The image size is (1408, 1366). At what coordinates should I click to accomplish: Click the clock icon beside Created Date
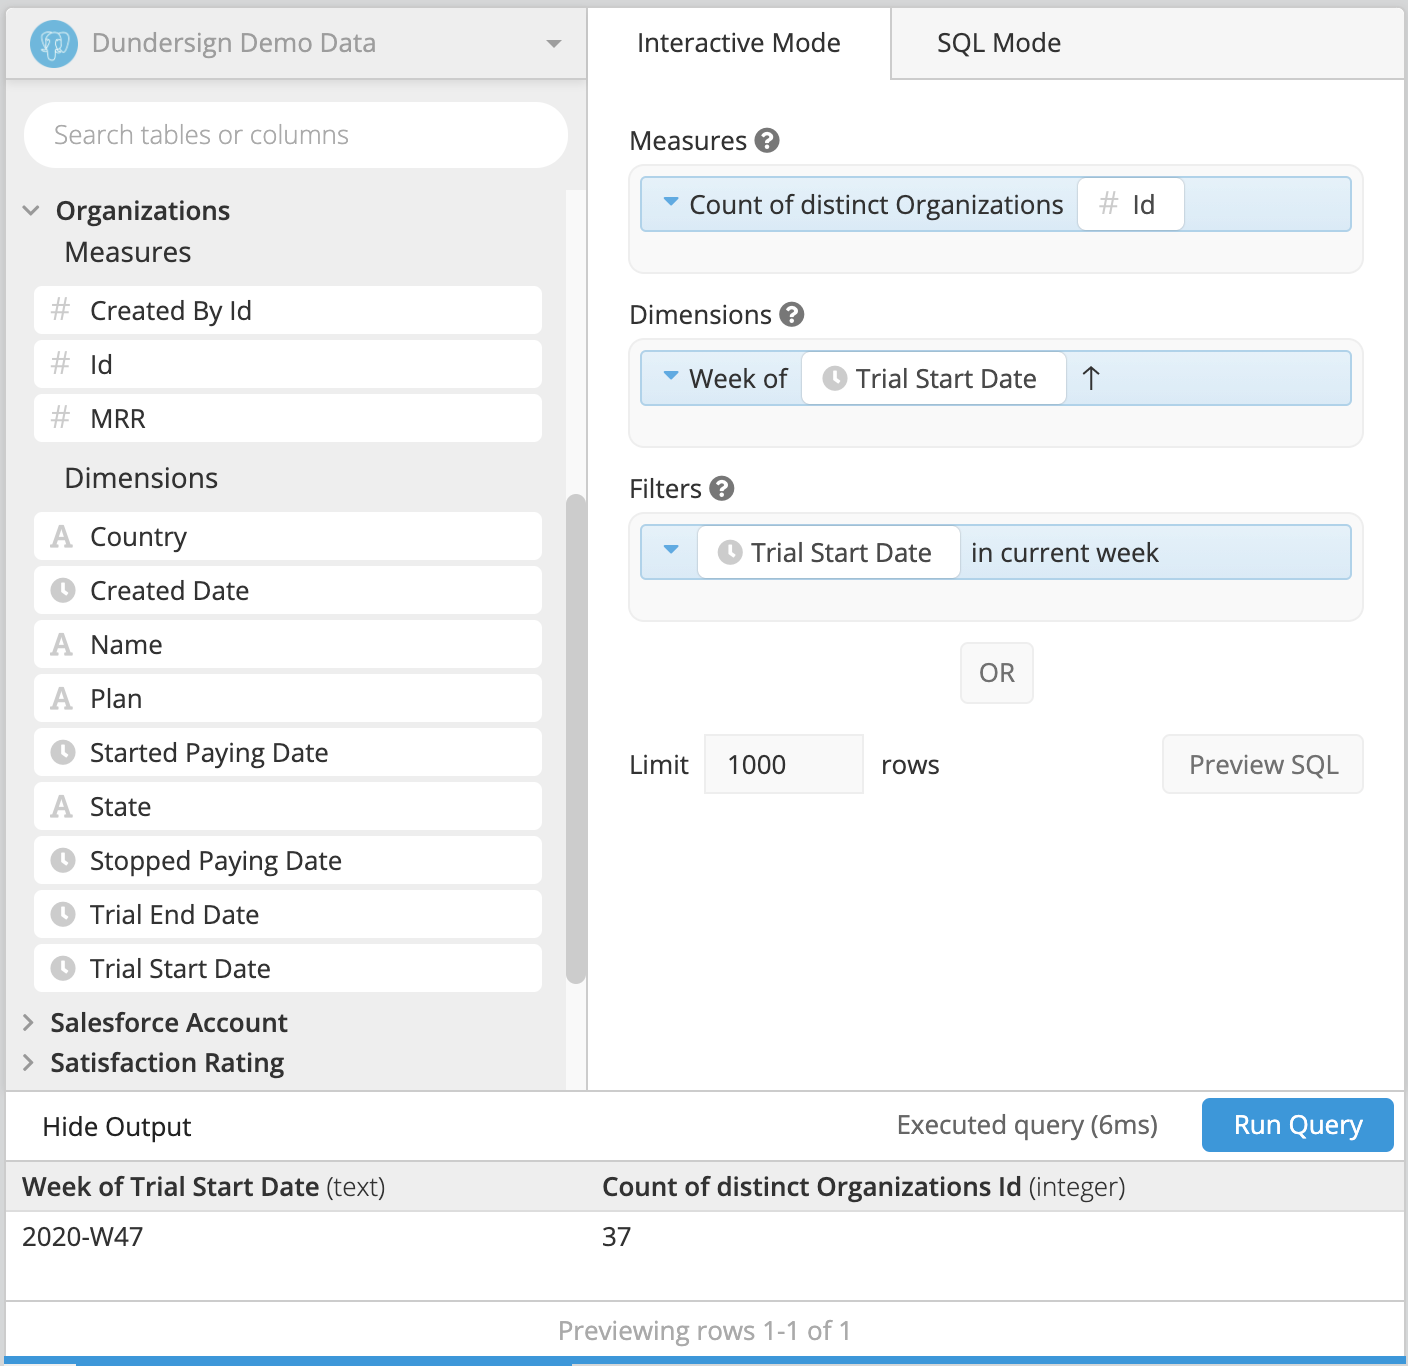point(63,590)
